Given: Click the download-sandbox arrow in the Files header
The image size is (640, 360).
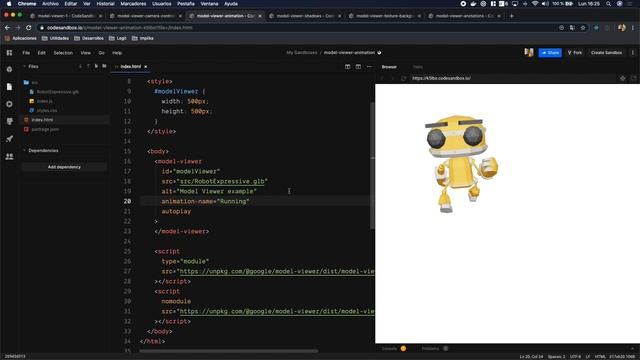Looking at the screenshot, I should (x=80, y=66).
